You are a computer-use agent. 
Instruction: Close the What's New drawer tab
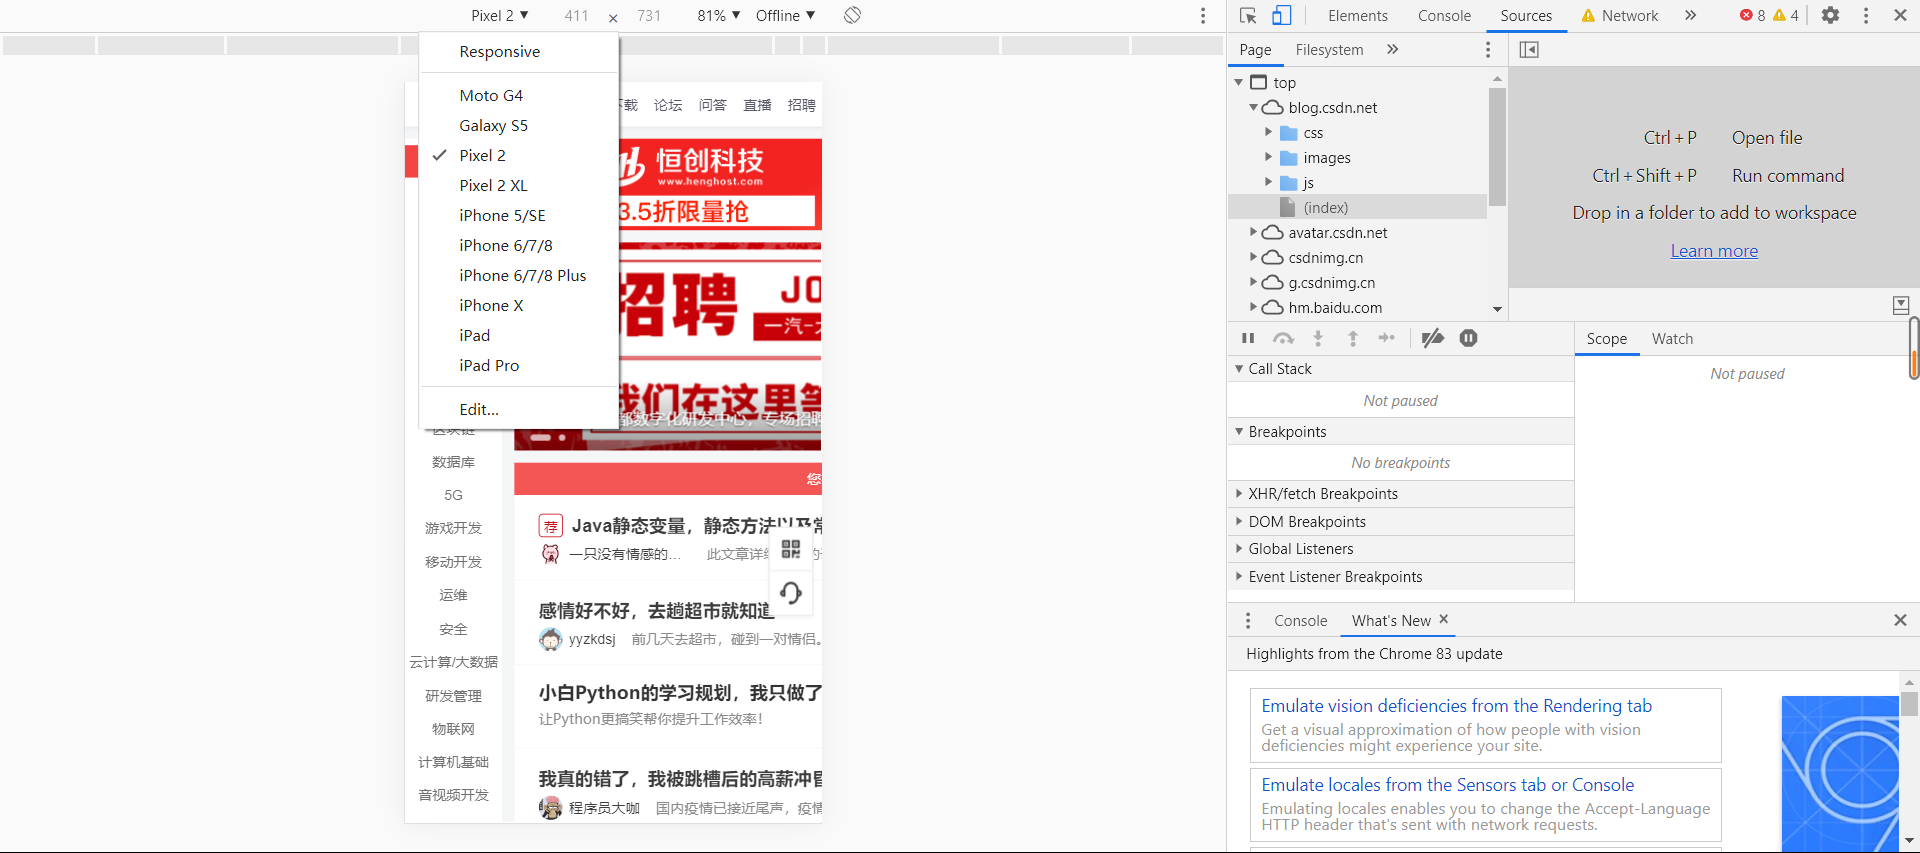(1443, 620)
